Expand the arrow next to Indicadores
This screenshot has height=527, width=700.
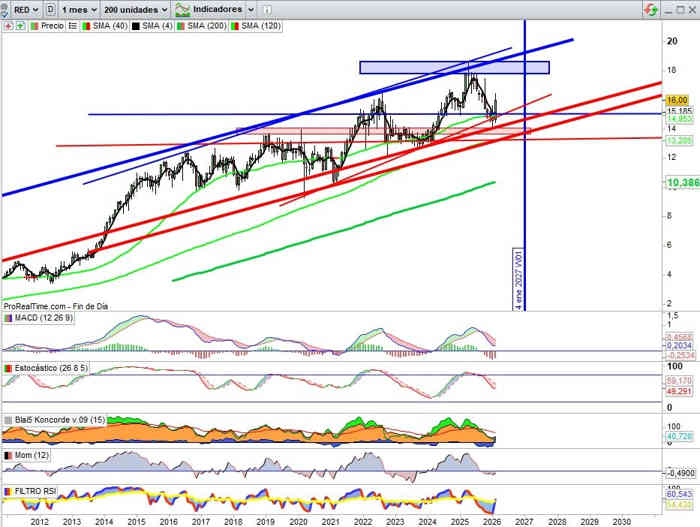coord(248,8)
